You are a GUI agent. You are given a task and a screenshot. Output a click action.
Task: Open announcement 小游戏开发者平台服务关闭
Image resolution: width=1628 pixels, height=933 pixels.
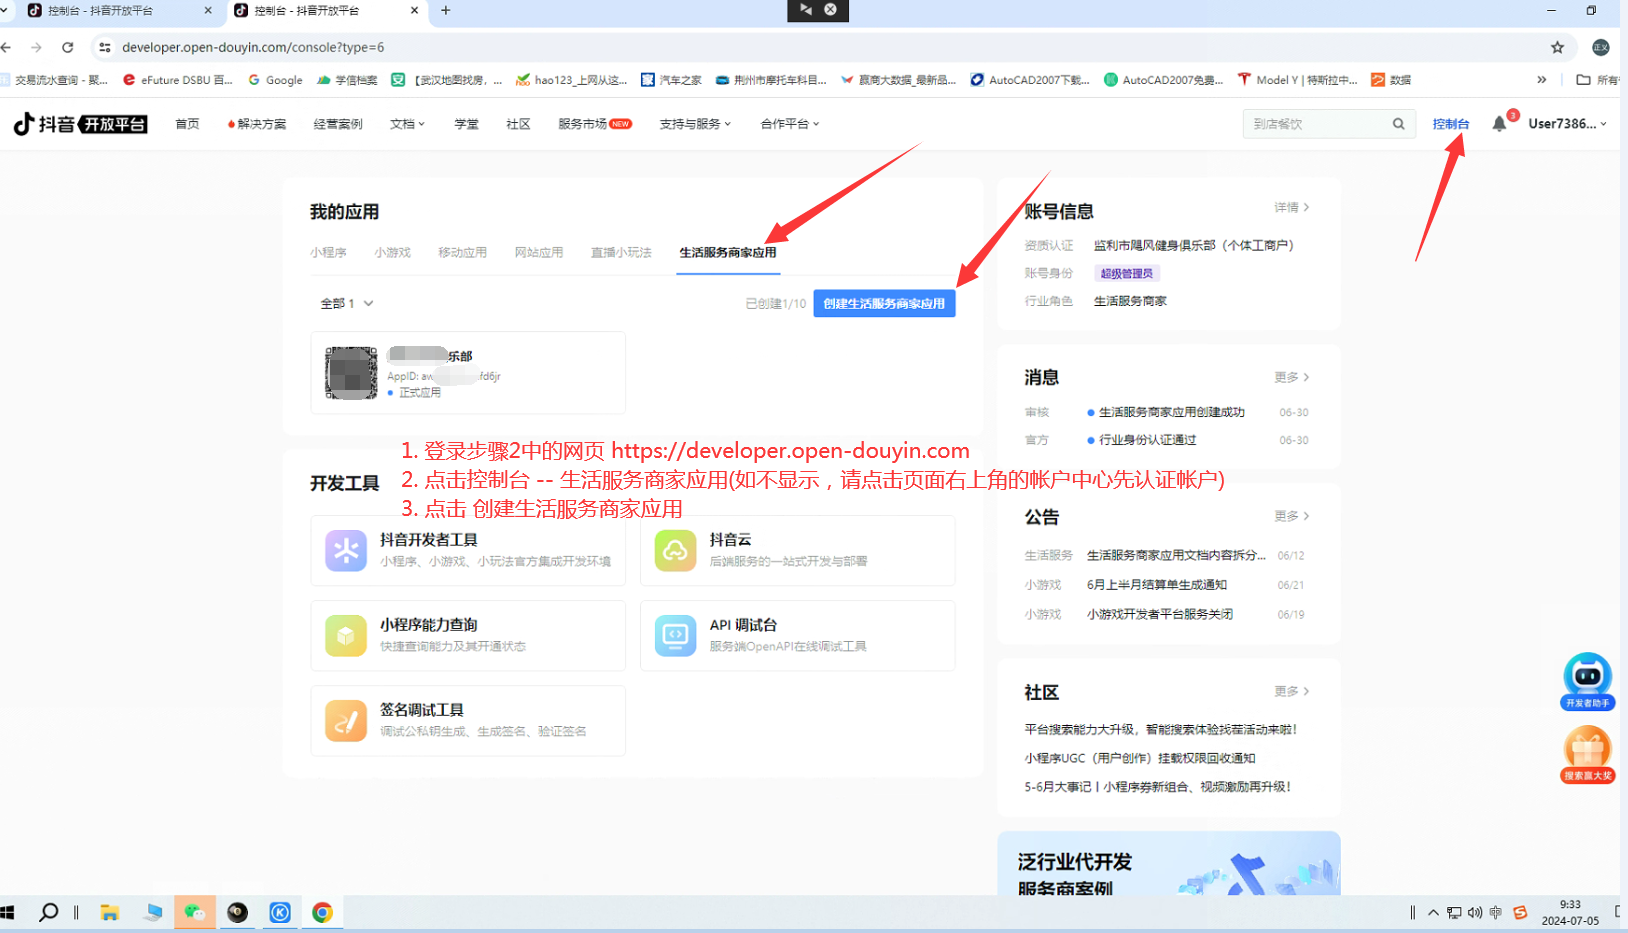(1160, 614)
